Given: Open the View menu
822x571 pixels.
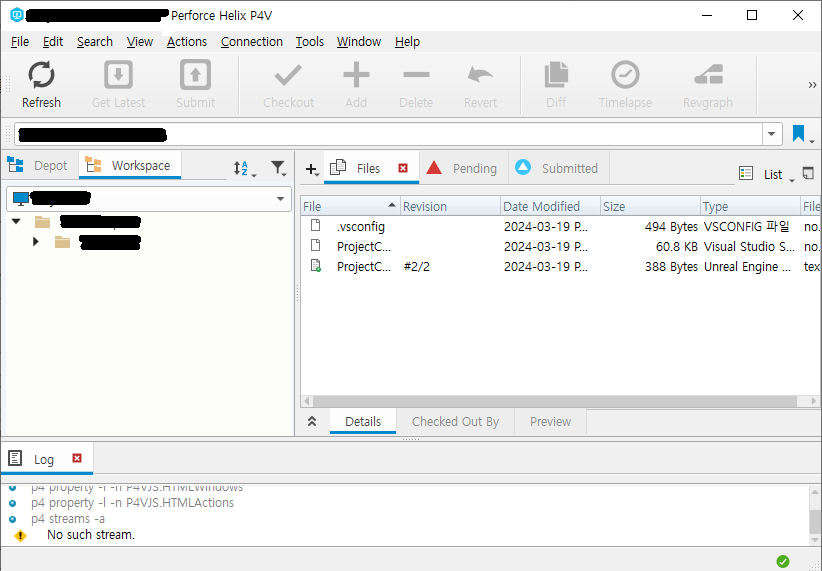Looking at the screenshot, I should click(x=140, y=41).
